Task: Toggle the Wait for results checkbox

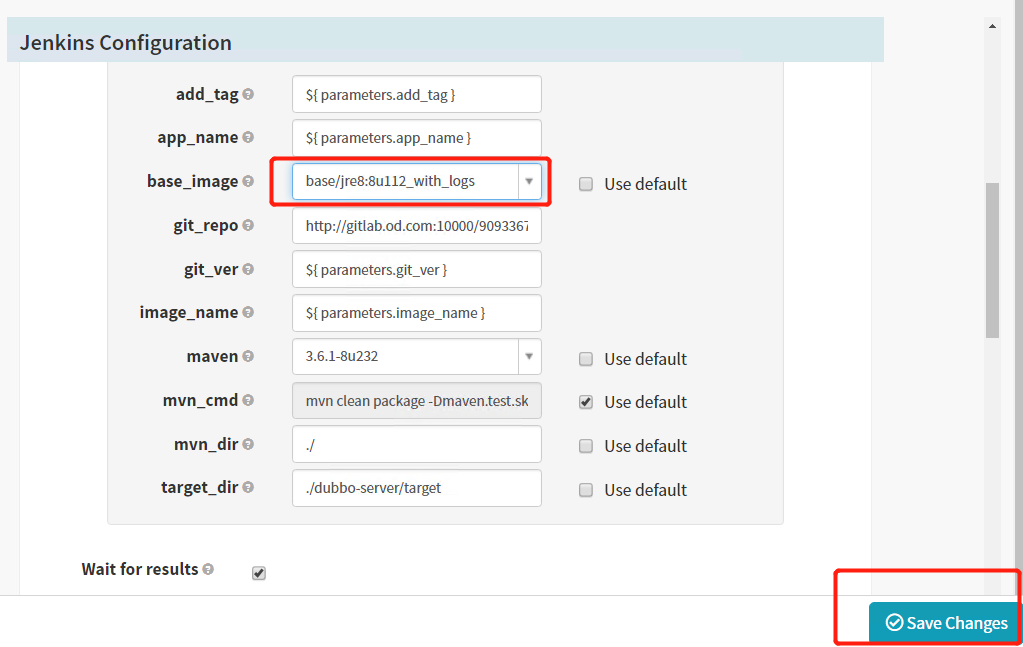Action: 259,573
